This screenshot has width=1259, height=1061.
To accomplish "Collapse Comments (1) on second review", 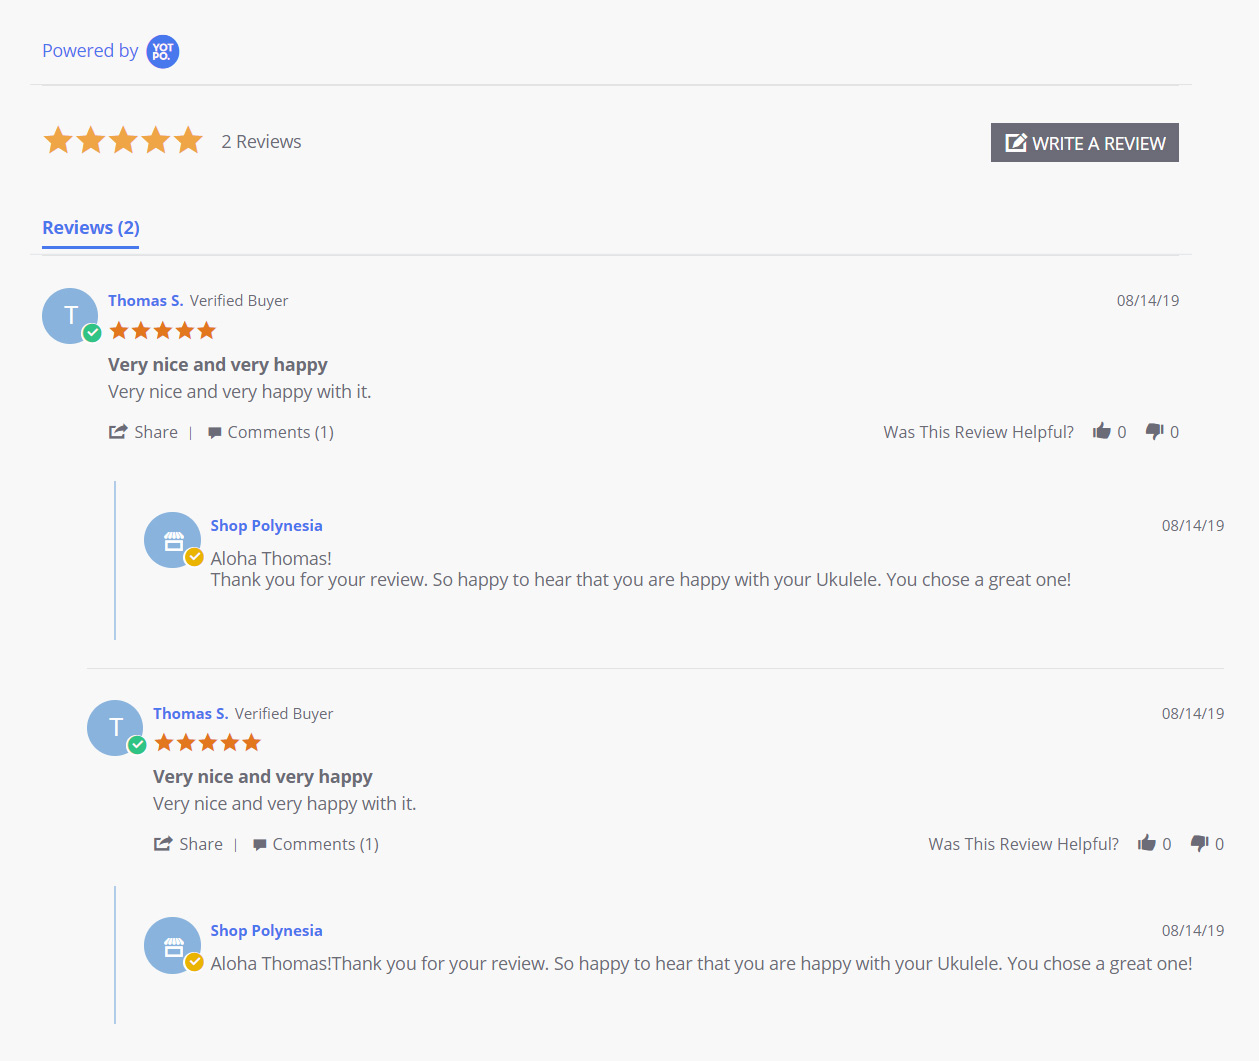I will 316,844.
